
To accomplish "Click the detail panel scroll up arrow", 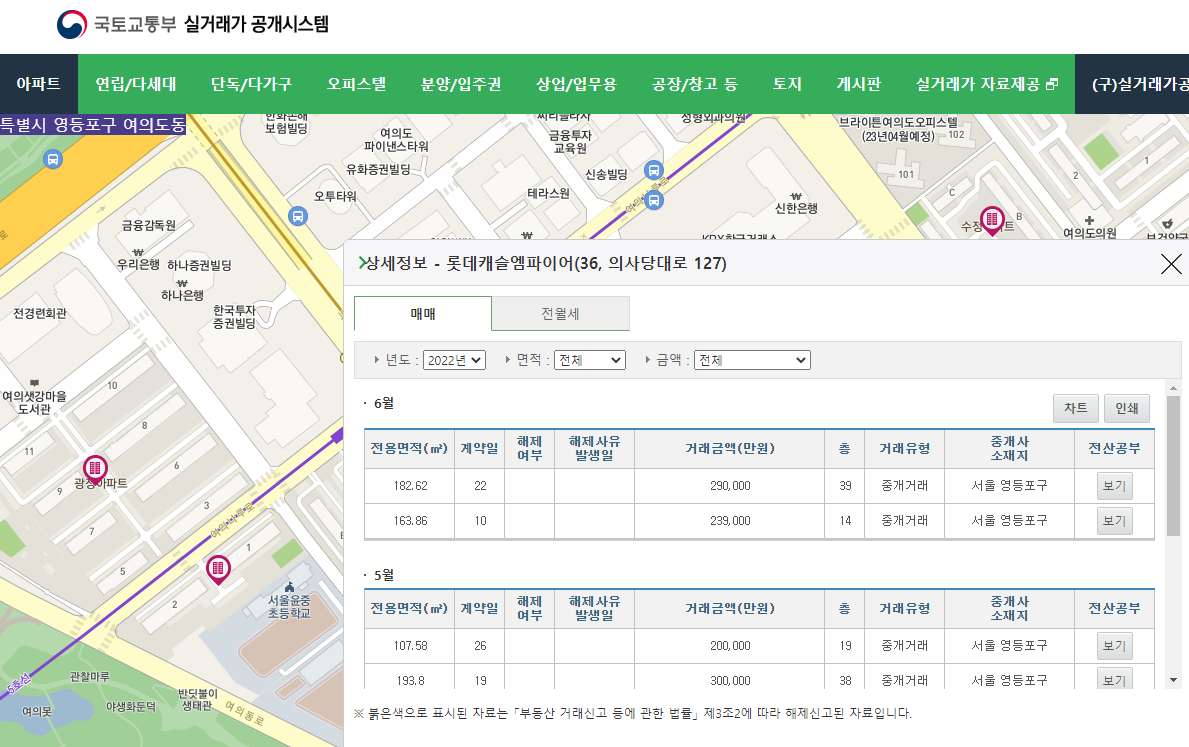I will point(1173,388).
